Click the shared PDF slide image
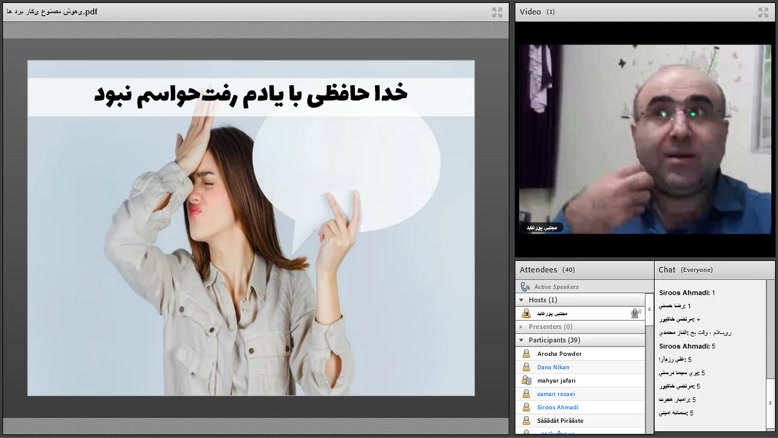Image resolution: width=778 pixels, height=438 pixels. [x=250, y=228]
